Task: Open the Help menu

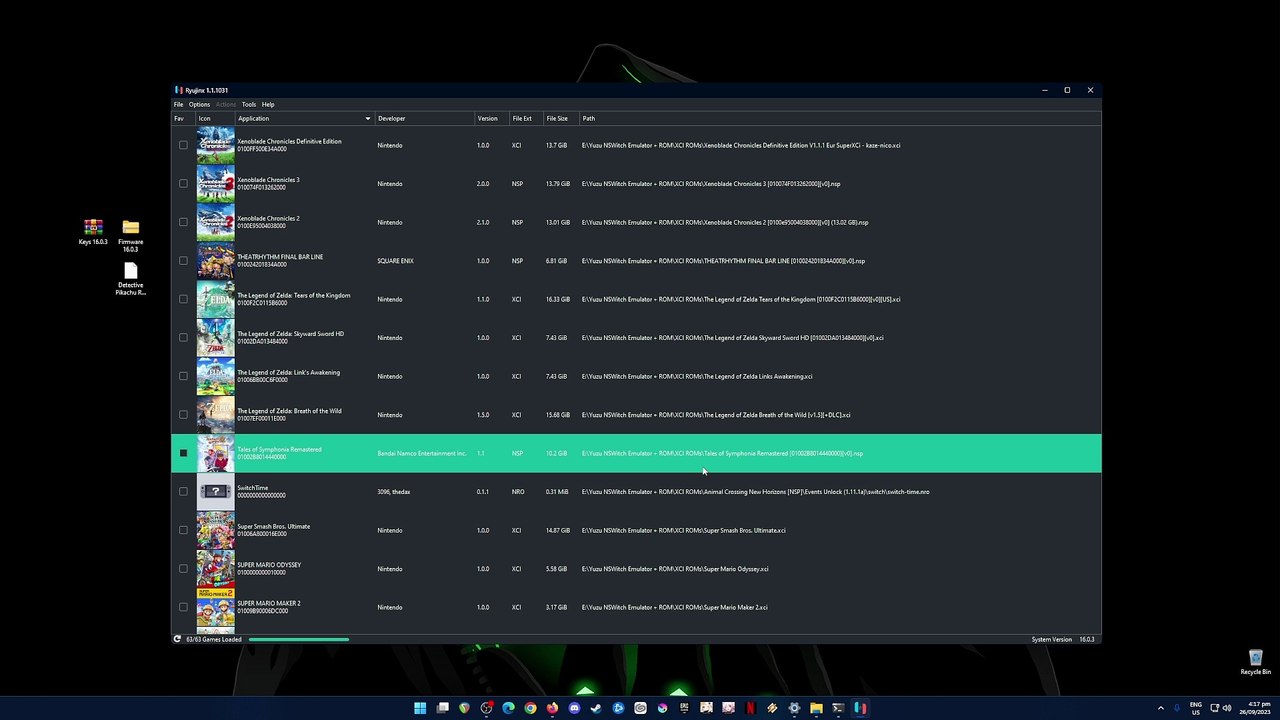Action: pyautogui.click(x=268, y=104)
